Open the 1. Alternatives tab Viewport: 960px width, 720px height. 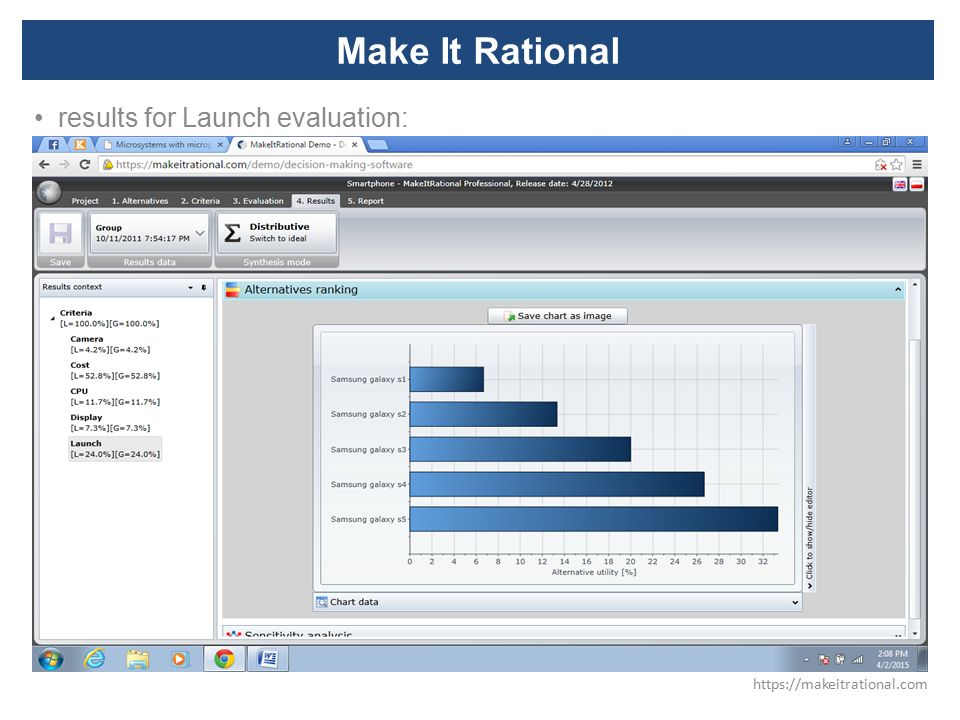[x=140, y=201]
